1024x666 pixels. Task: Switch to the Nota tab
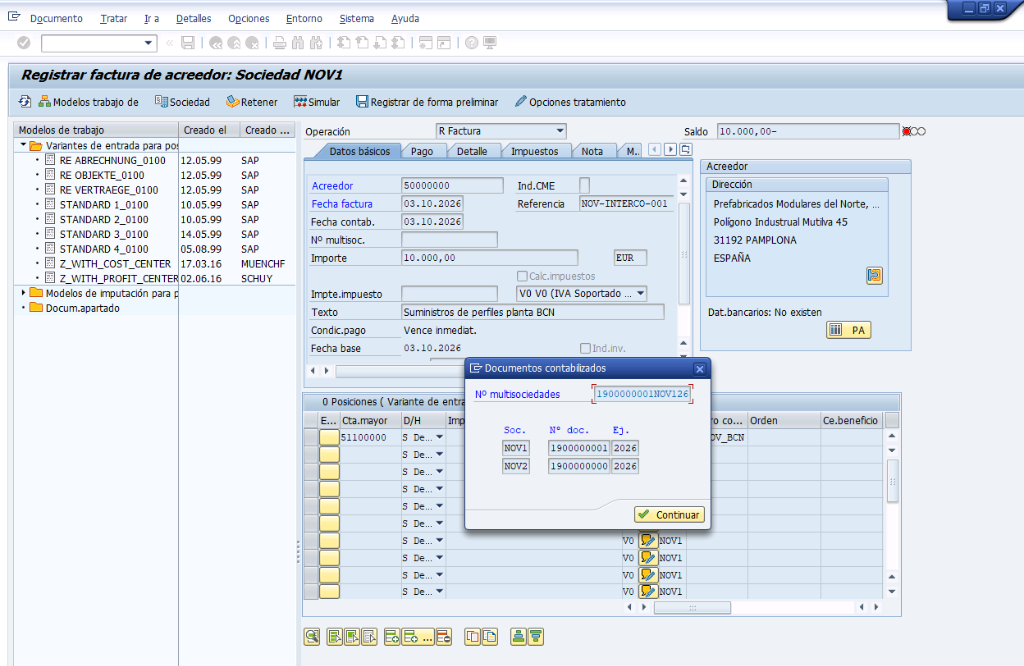592,151
